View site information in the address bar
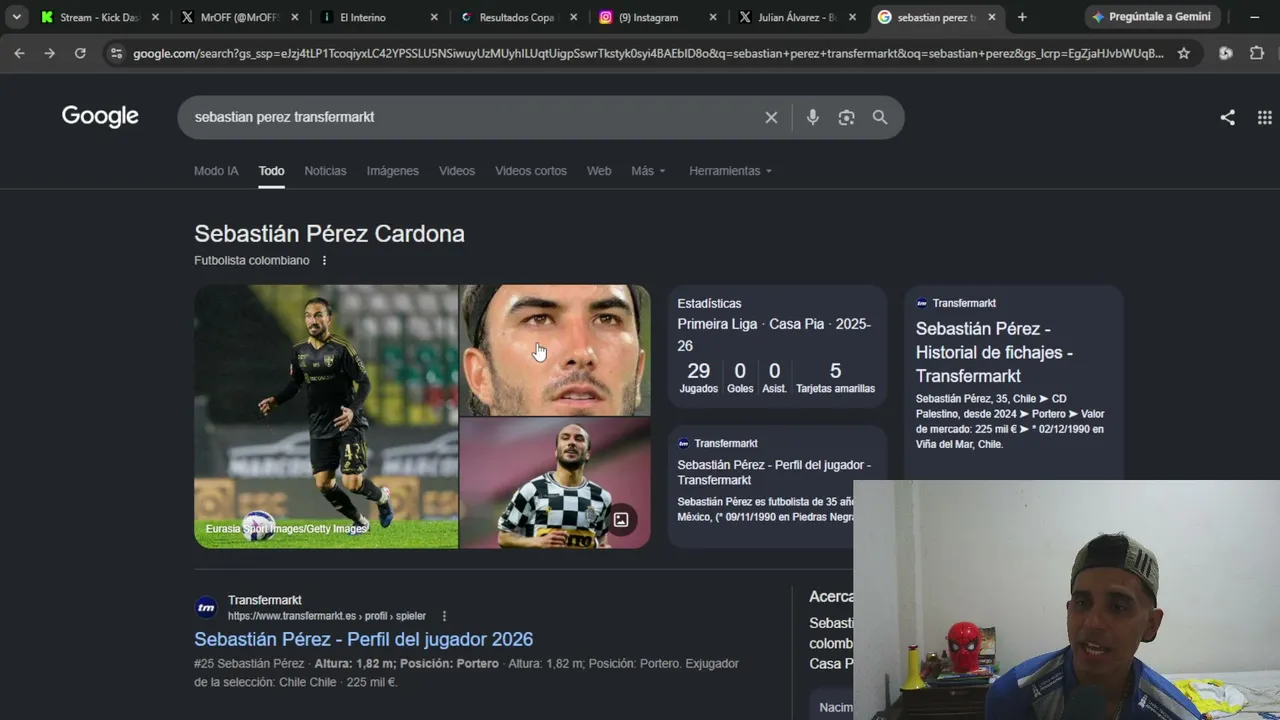Image resolution: width=1280 pixels, height=720 pixels. (116, 53)
